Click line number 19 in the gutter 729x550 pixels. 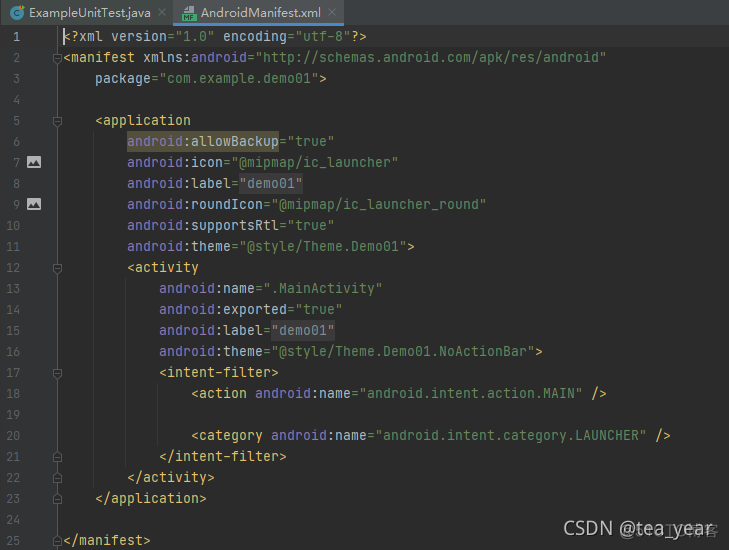tap(13, 415)
